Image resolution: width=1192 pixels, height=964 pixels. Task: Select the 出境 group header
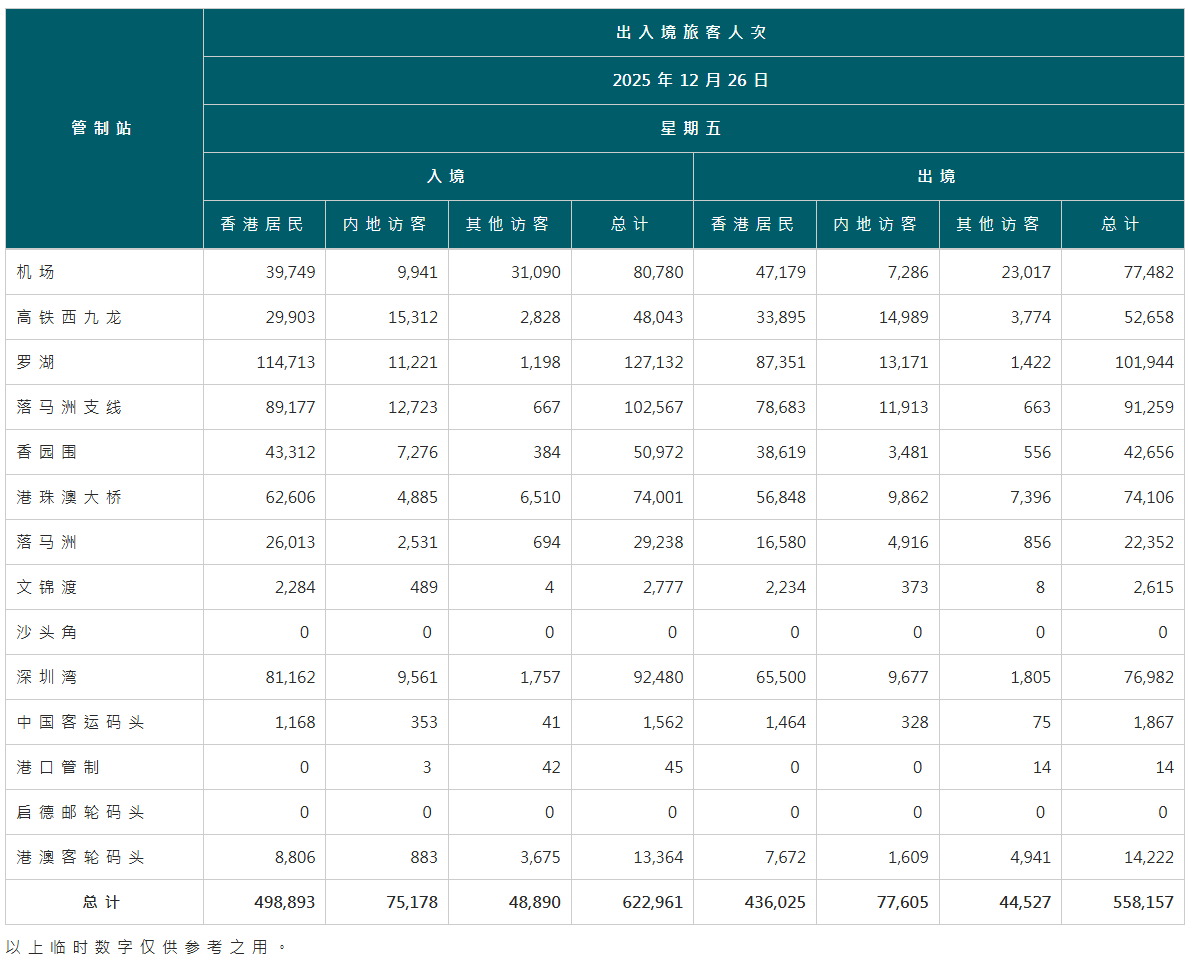pyautogui.click(x=938, y=176)
